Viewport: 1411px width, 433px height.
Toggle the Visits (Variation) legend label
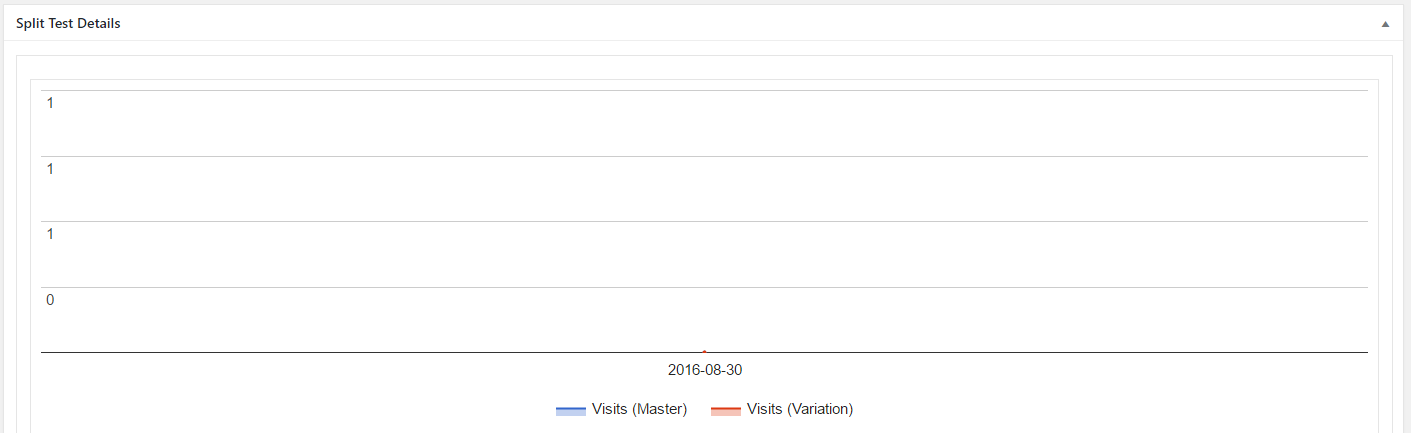799,409
